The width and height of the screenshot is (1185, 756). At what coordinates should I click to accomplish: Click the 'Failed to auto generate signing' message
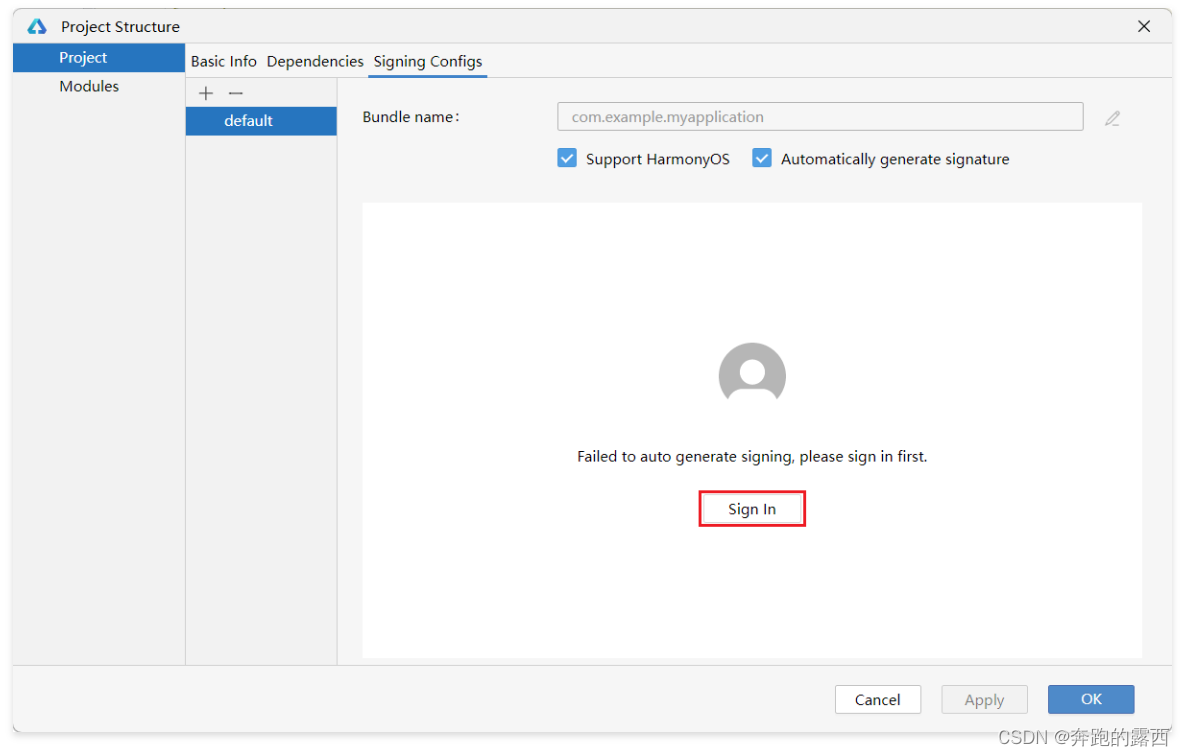[752, 457]
